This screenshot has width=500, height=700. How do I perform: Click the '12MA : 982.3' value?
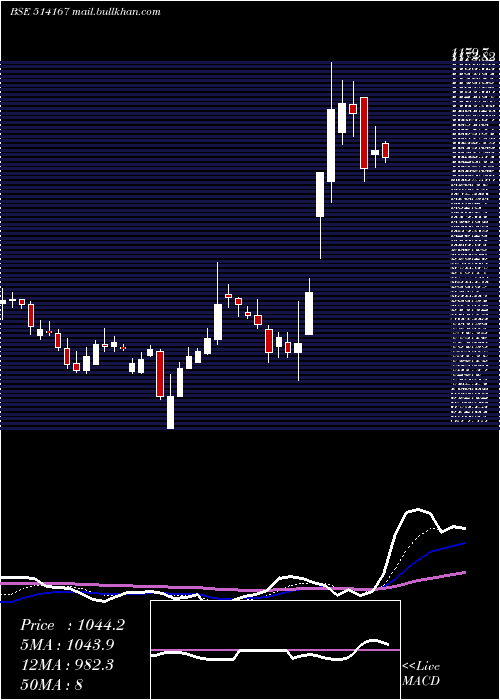click(66, 665)
